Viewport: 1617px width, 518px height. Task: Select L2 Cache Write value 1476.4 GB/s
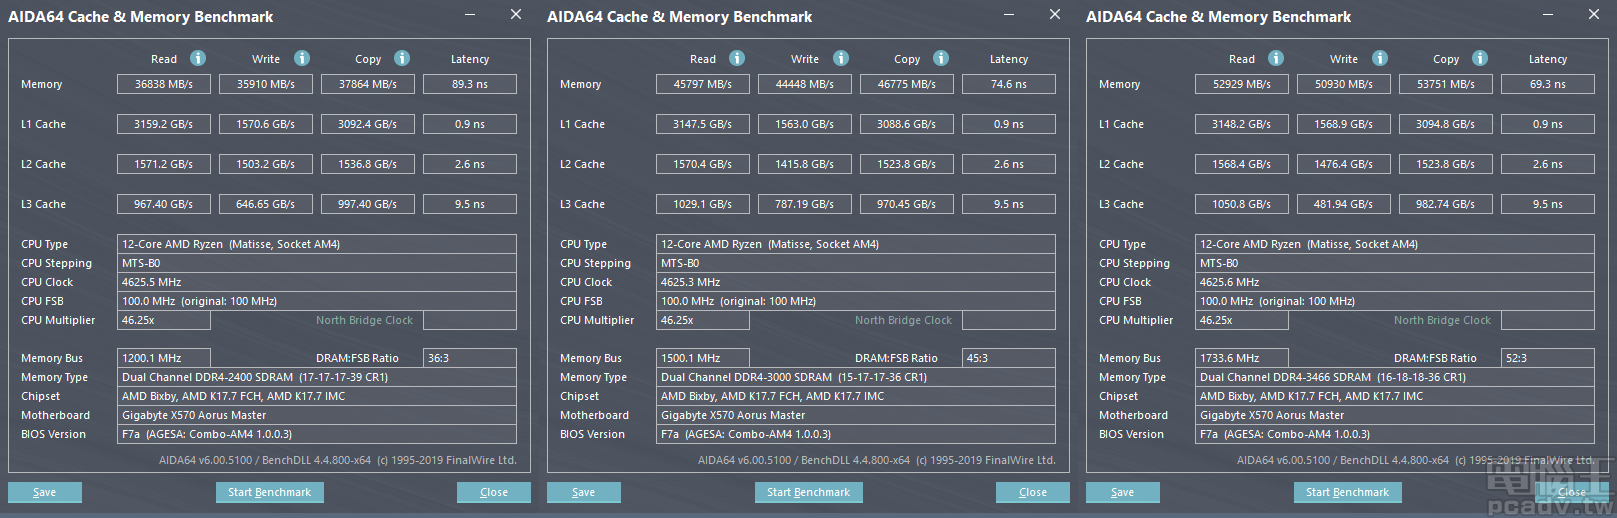pyautogui.click(x=1344, y=164)
